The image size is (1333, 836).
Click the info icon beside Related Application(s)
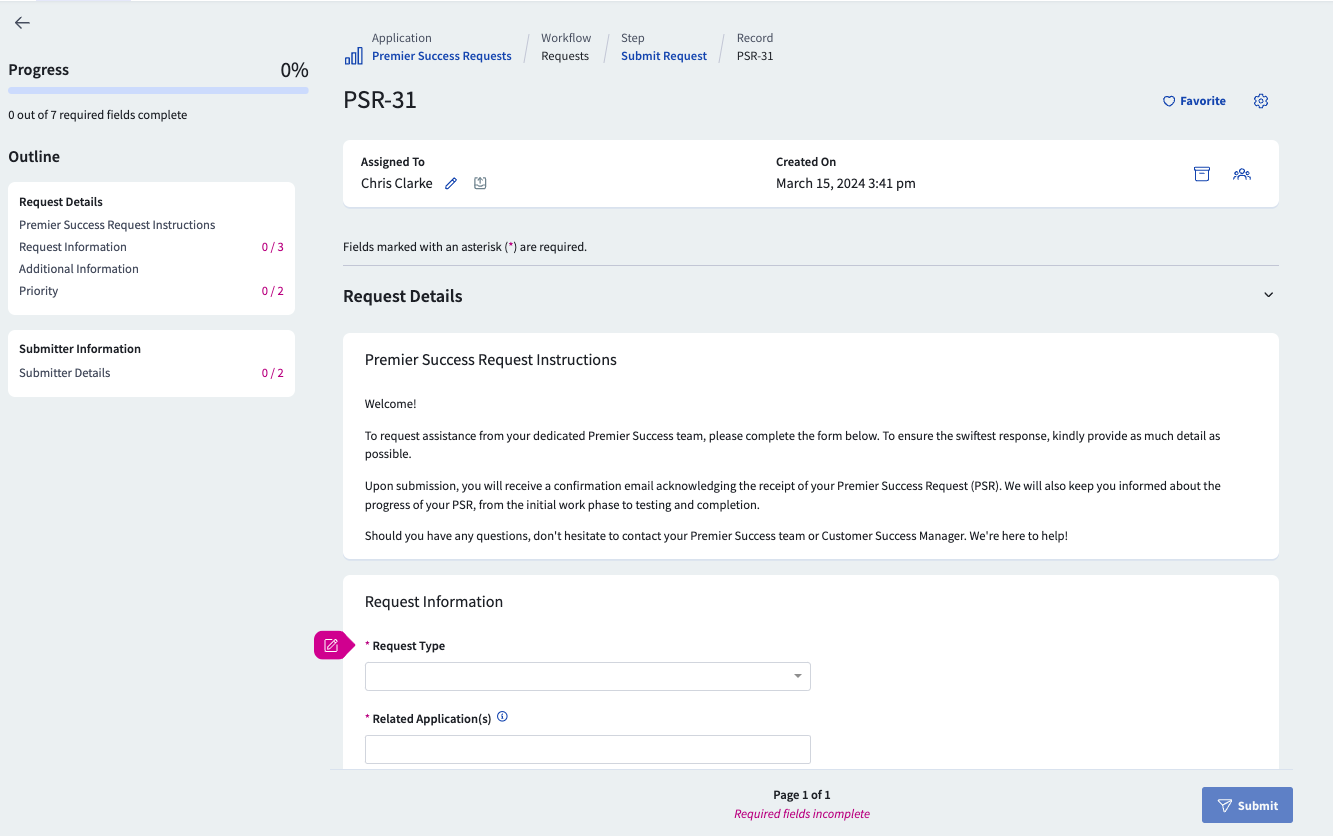503,716
